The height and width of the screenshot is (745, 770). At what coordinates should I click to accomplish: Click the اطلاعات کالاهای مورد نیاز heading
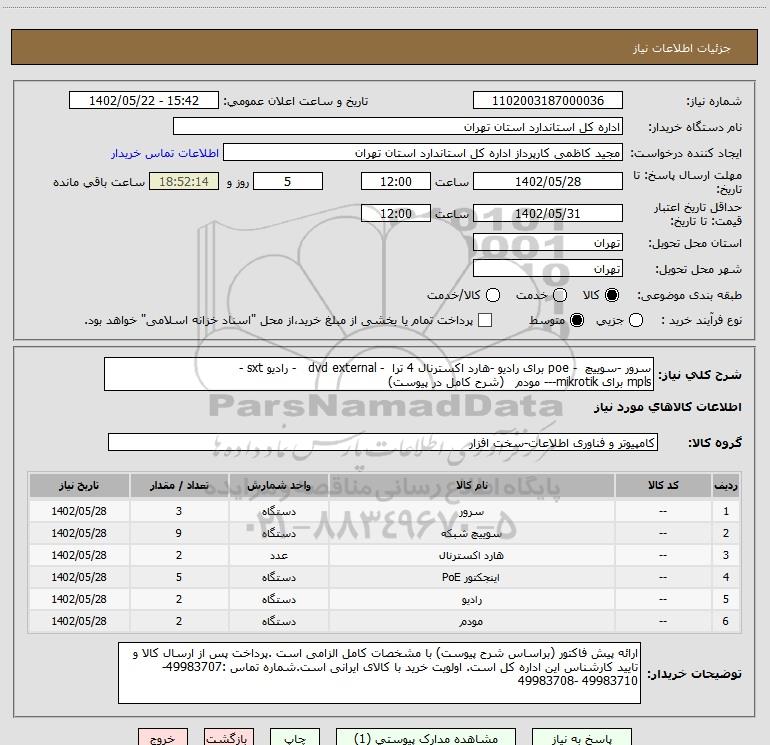(x=667, y=407)
